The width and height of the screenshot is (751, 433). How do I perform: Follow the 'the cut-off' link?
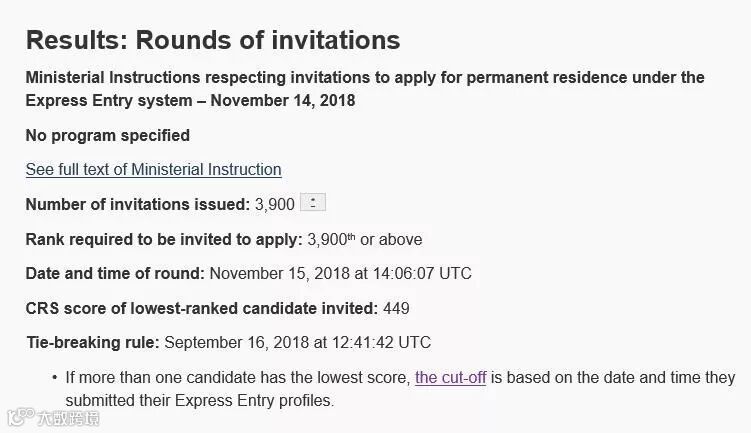(450, 377)
